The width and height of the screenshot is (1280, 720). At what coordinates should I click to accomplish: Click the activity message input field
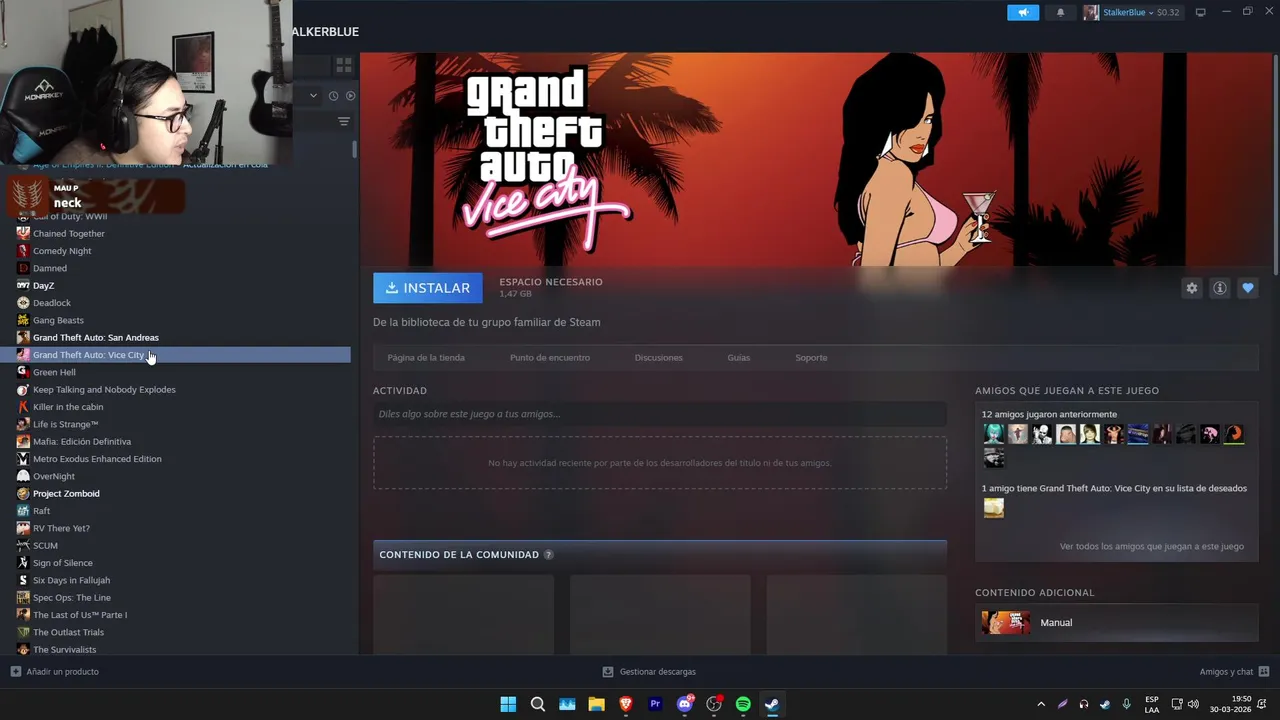click(x=660, y=414)
